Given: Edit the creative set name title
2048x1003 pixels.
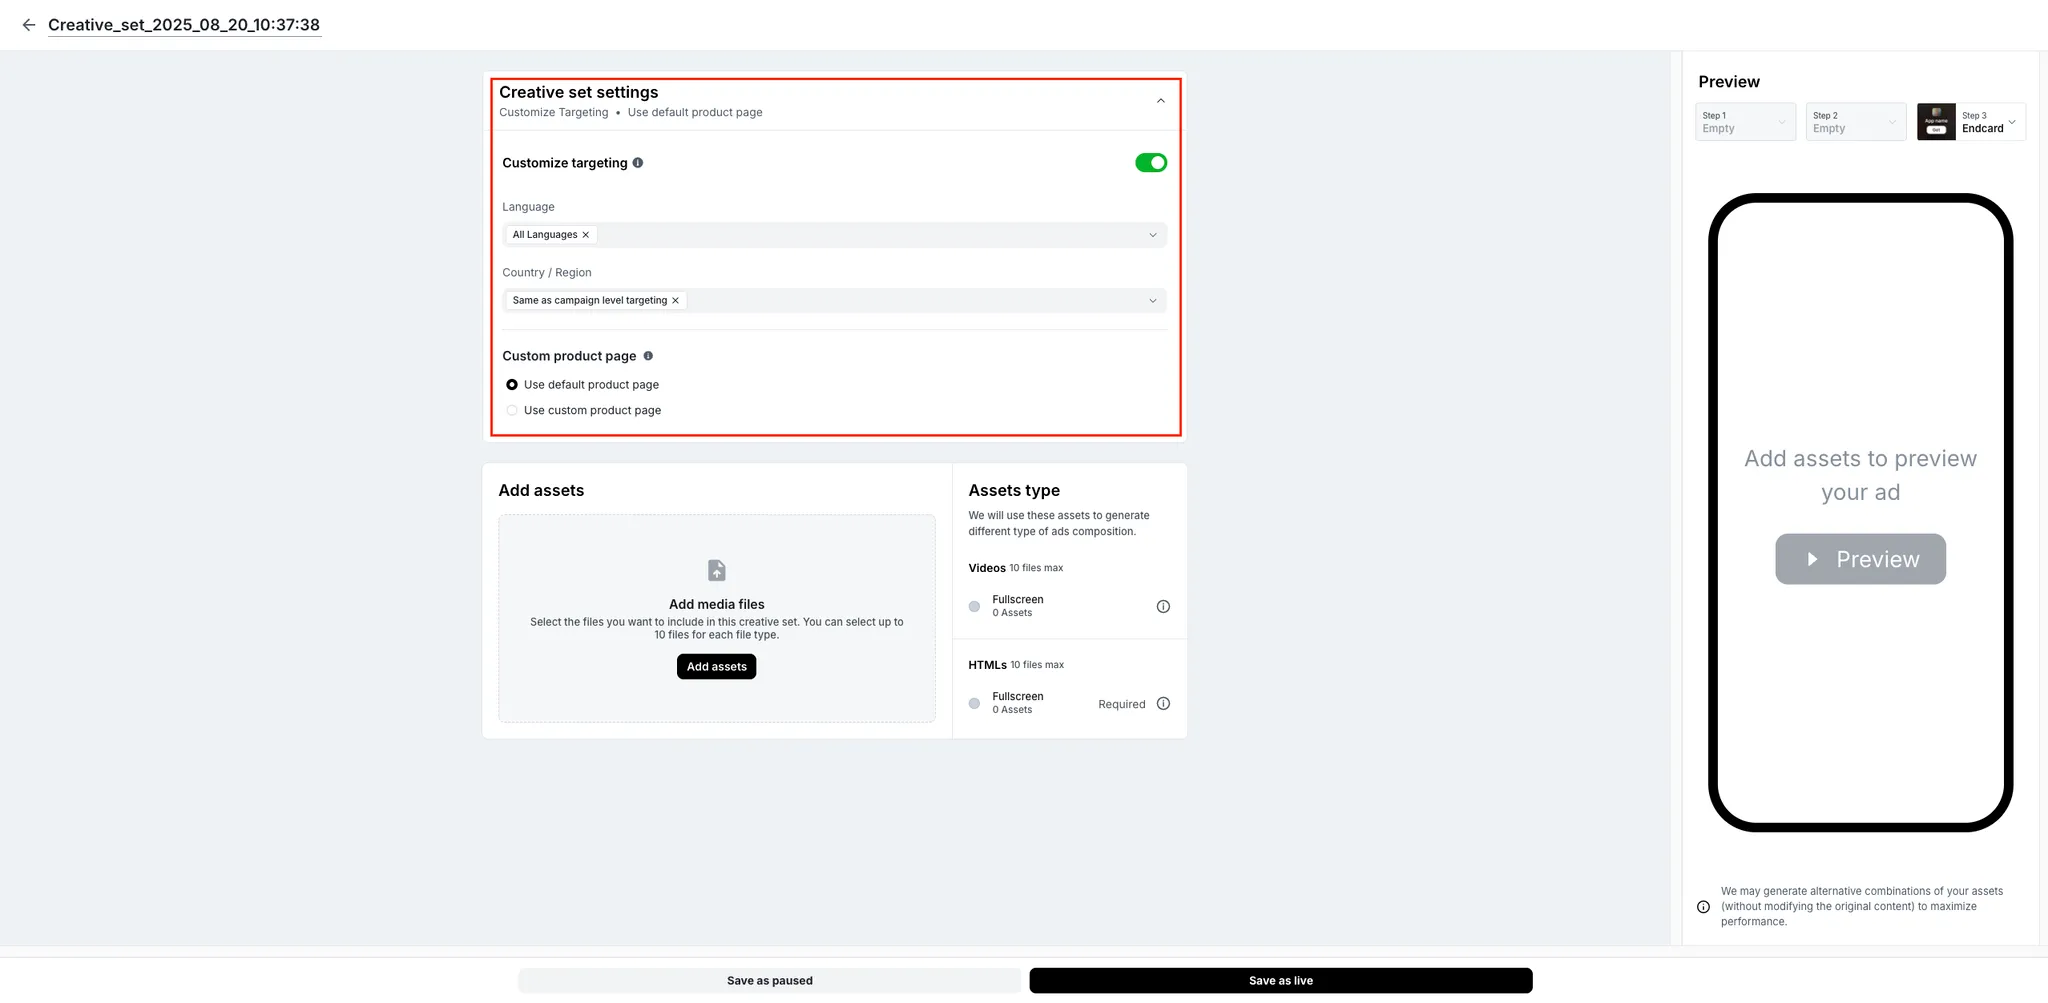Looking at the screenshot, I should click(184, 25).
